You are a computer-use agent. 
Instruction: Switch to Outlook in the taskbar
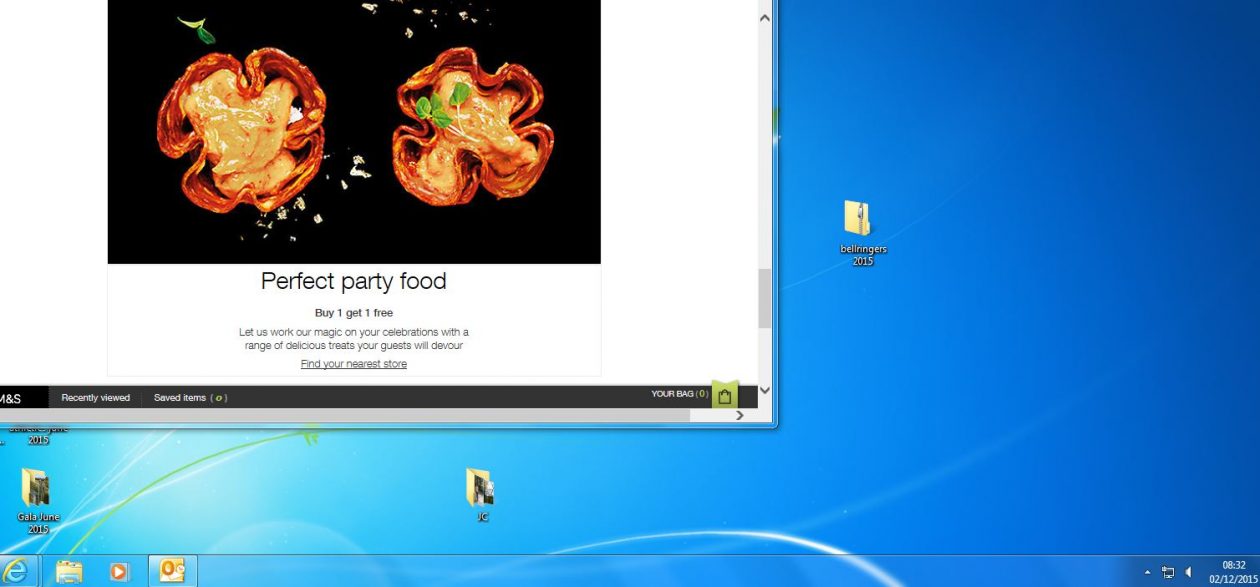coord(172,571)
